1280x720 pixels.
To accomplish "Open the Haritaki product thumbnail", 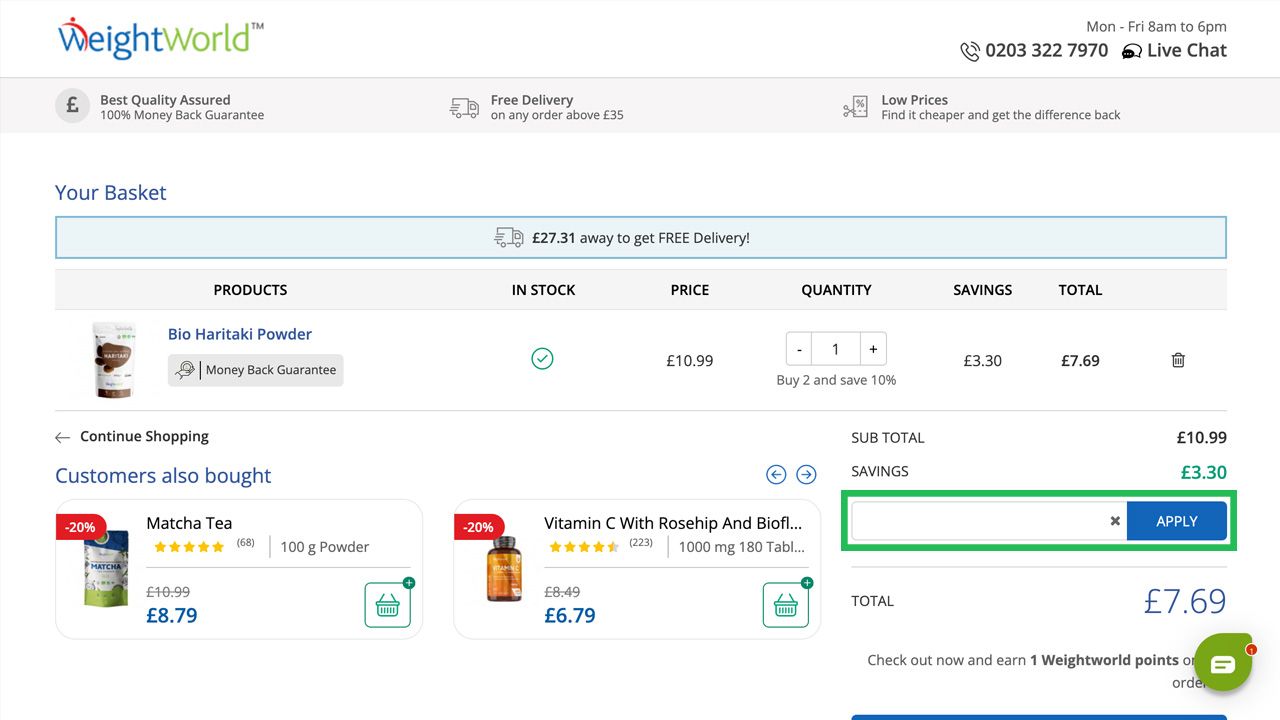I will 112,360.
